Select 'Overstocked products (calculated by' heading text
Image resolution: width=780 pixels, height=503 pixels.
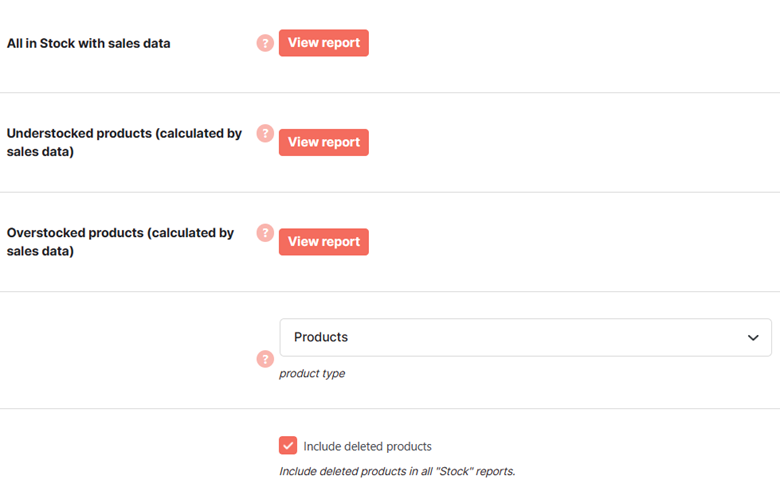[120, 233]
